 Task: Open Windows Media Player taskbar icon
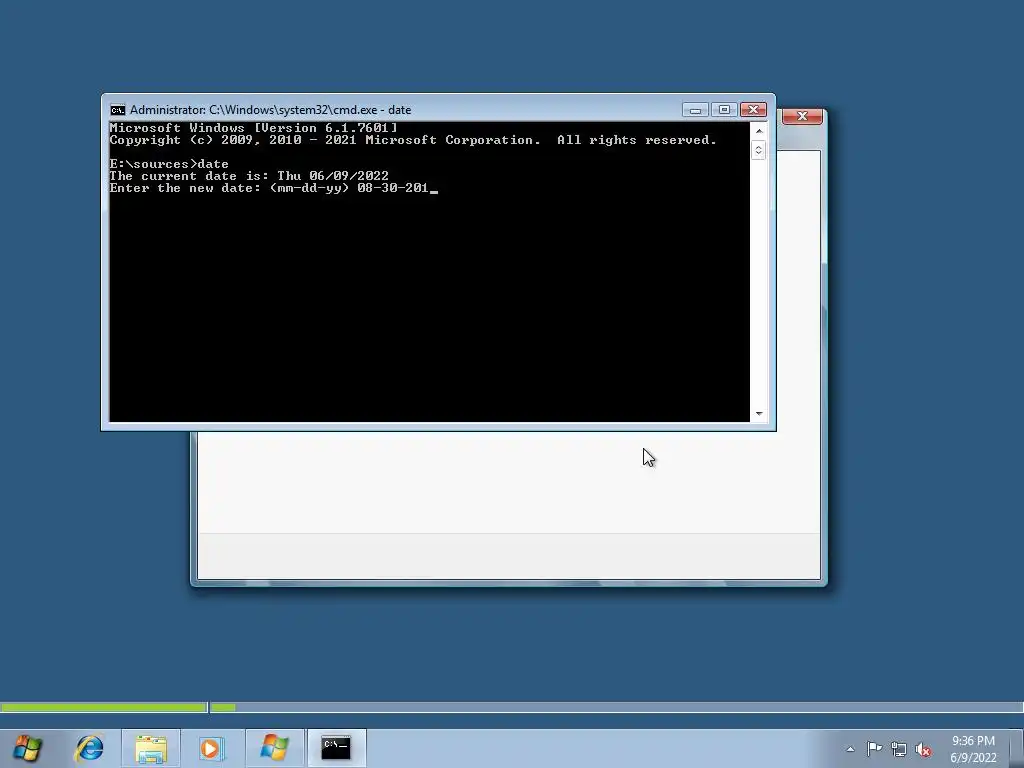[211, 748]
